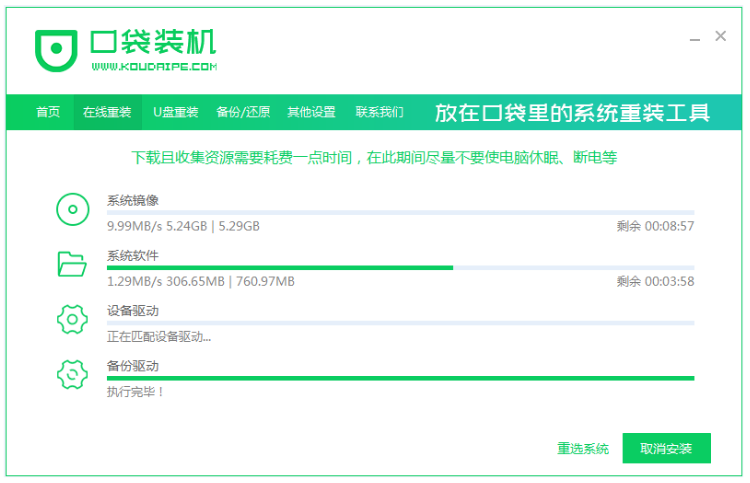This screenshot has width=750, height=483.
Task: Click the 重选系统 link
Action: pos(583,449)
